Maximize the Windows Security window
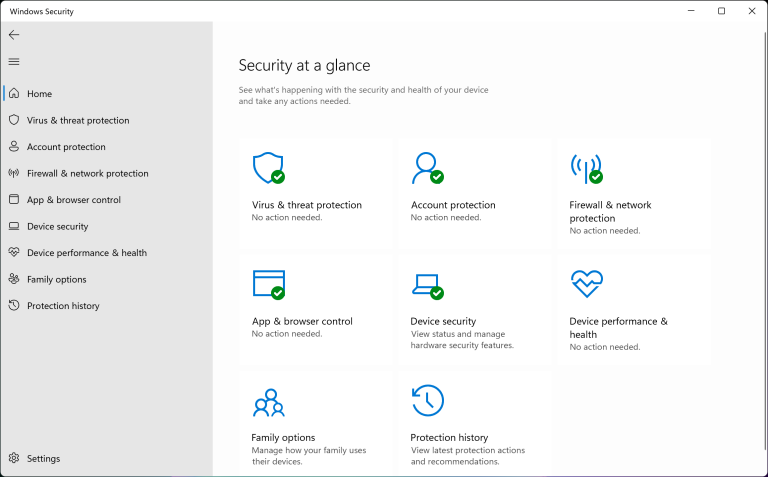 (x=721, y=11)
